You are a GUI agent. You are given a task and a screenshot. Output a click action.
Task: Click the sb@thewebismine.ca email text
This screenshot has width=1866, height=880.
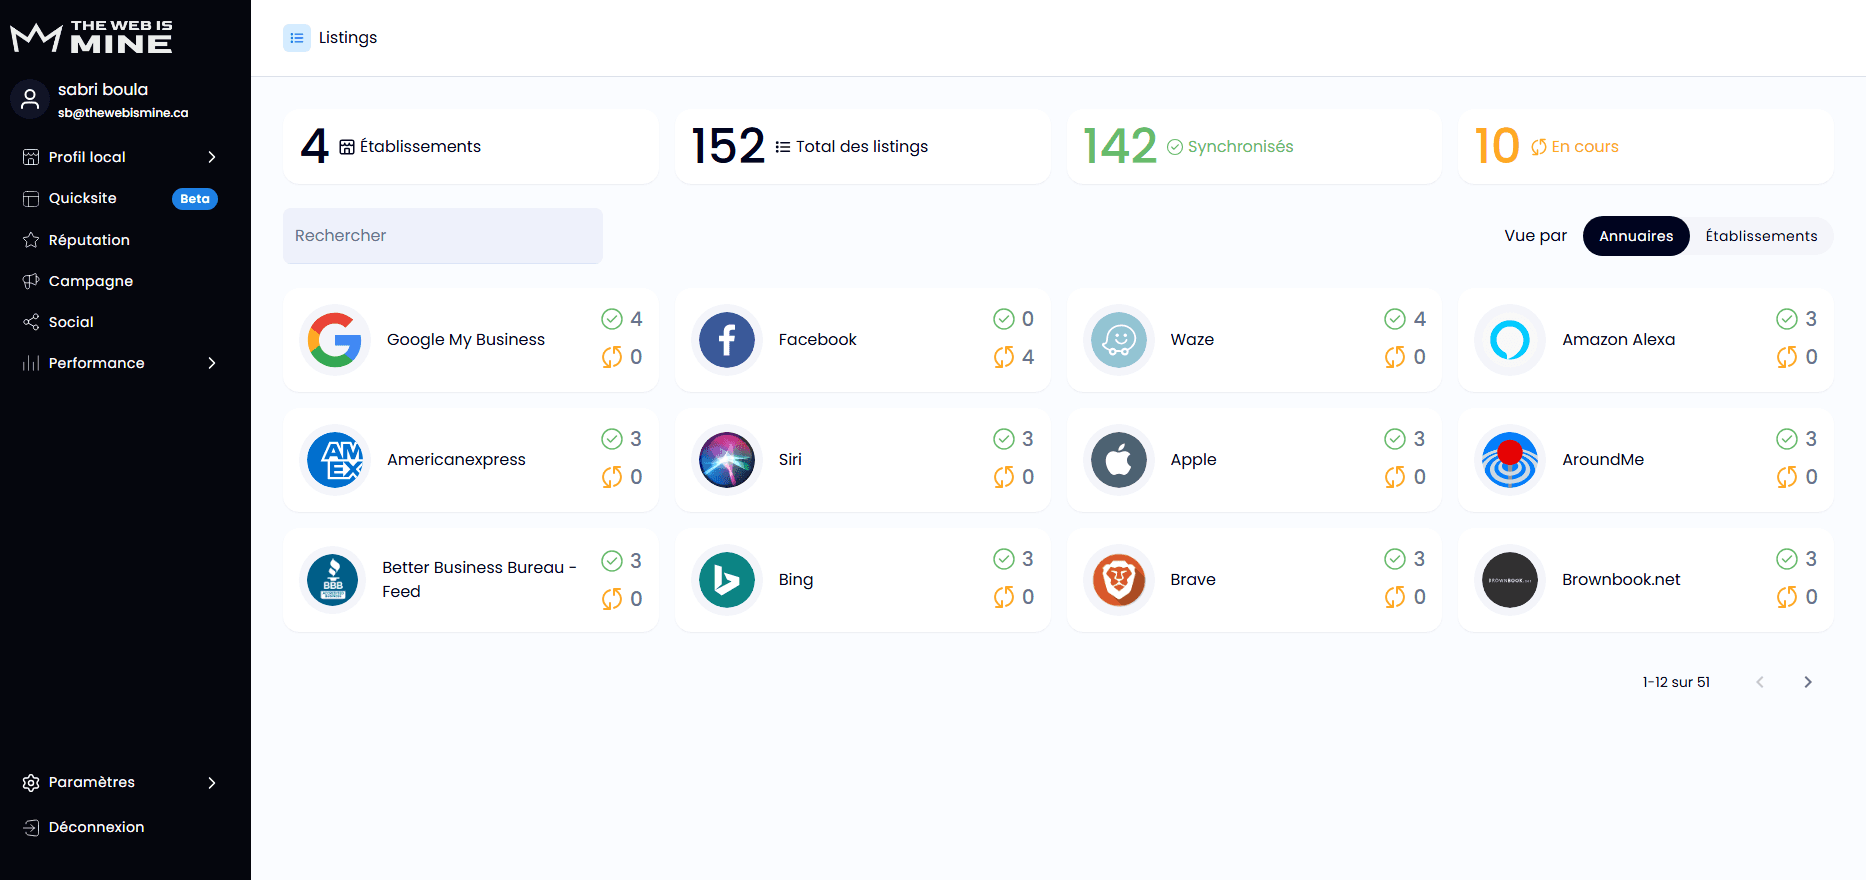[123, 113]
